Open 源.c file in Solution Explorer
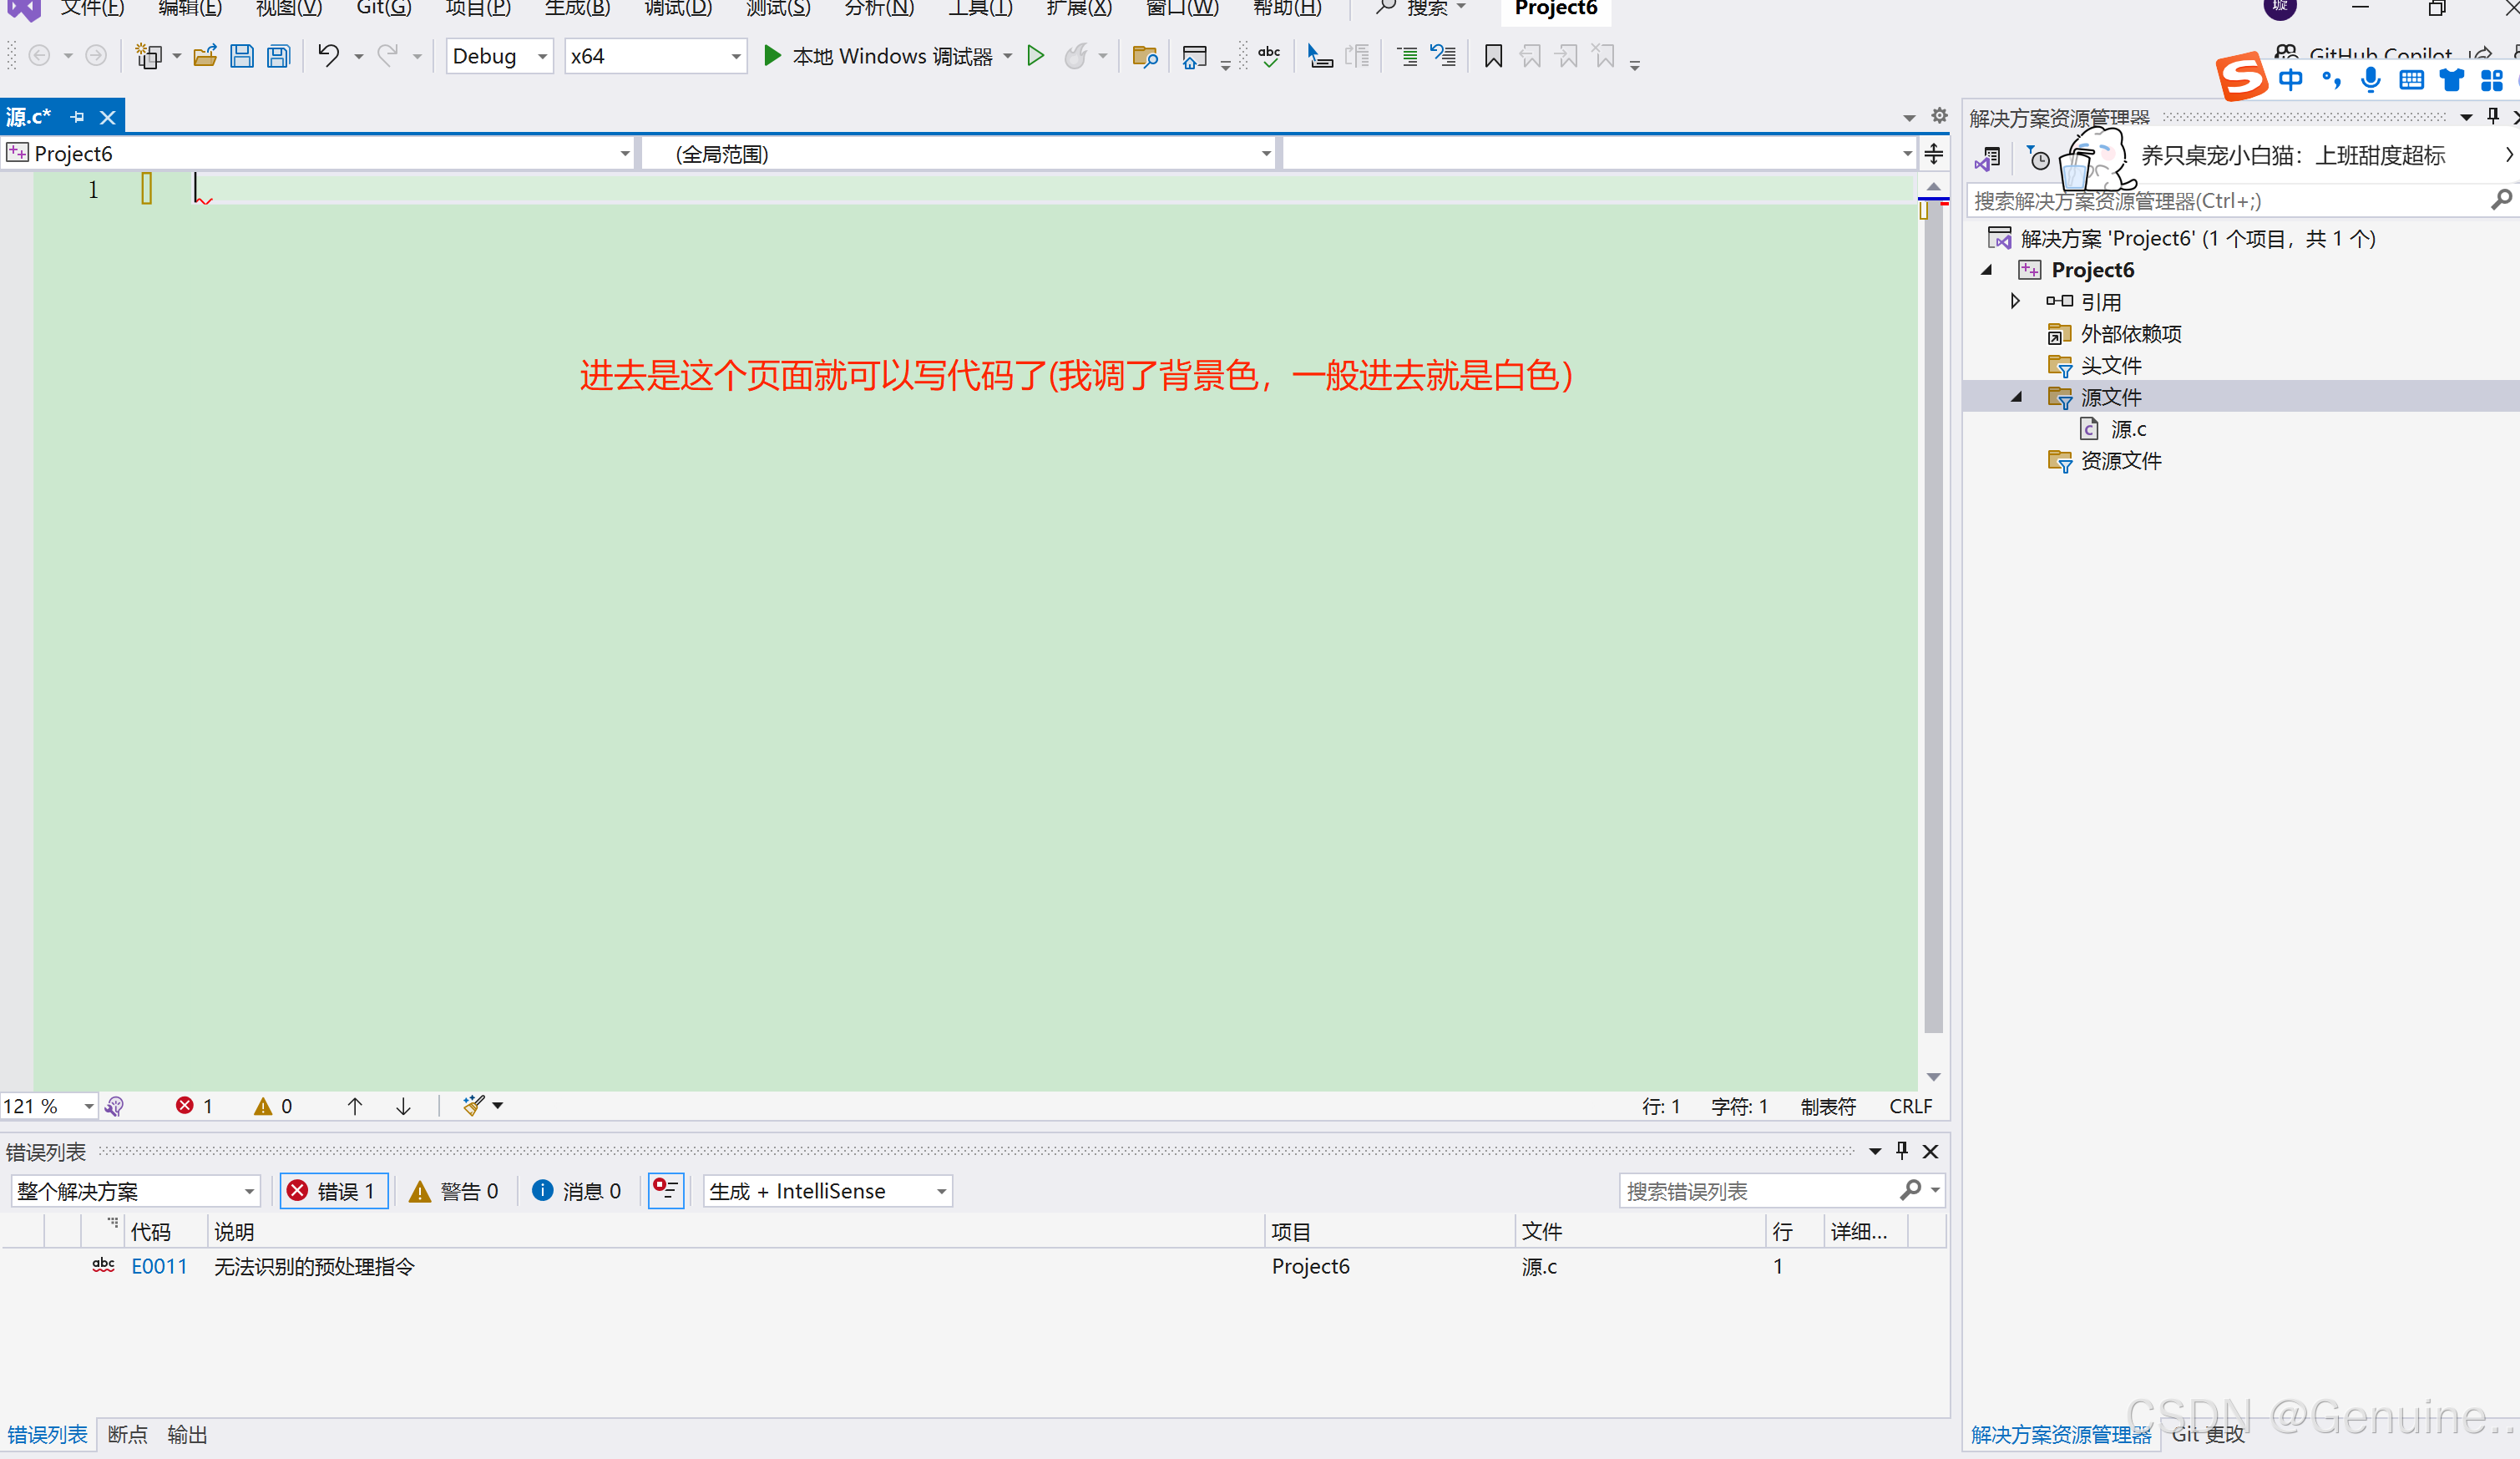 point(2127,429)
